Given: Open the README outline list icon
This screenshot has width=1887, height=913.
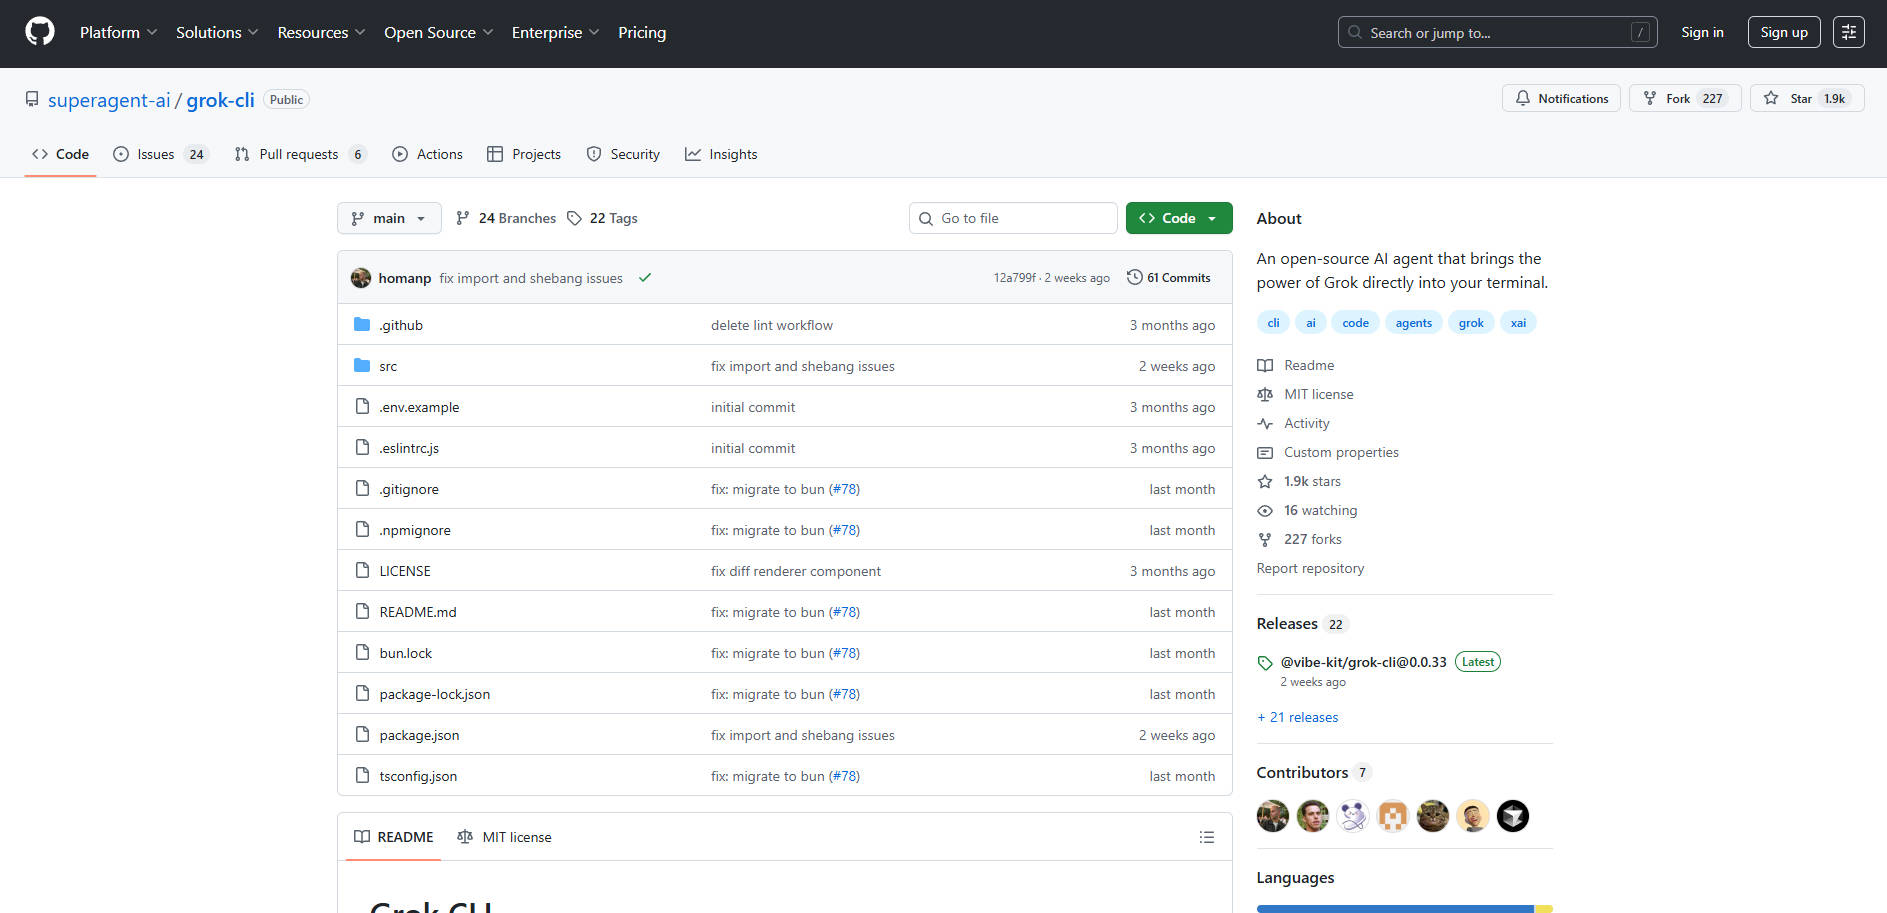Looking at the screenshot, I should click(1206, 837).
